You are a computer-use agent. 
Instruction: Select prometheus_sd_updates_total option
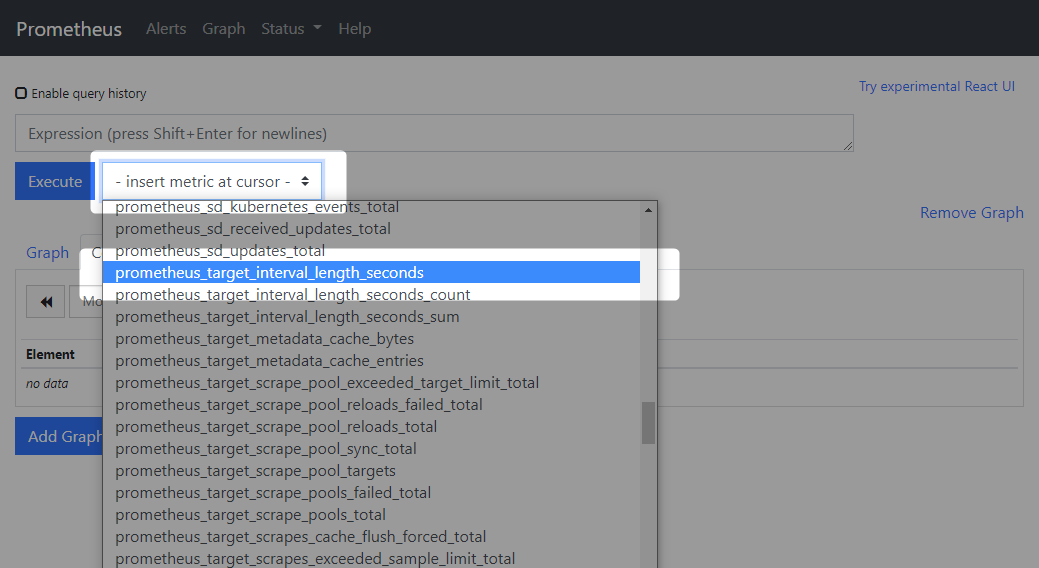click(x=371, y=251)
